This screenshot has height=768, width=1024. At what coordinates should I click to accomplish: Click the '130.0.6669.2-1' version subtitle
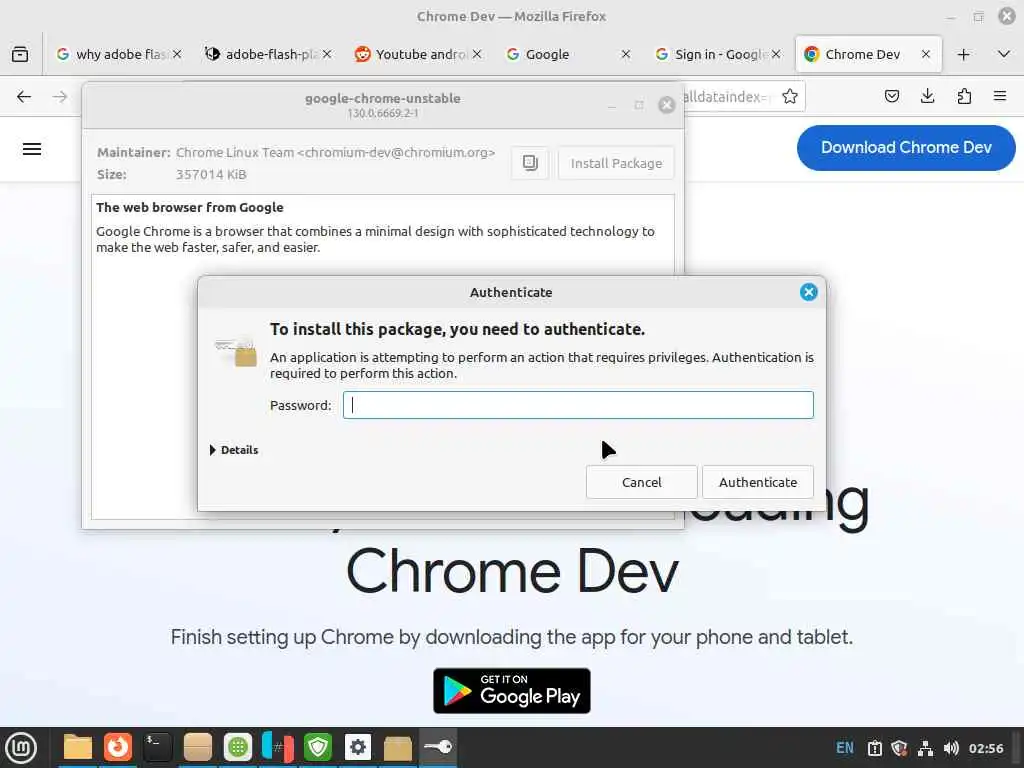(383, 113)
